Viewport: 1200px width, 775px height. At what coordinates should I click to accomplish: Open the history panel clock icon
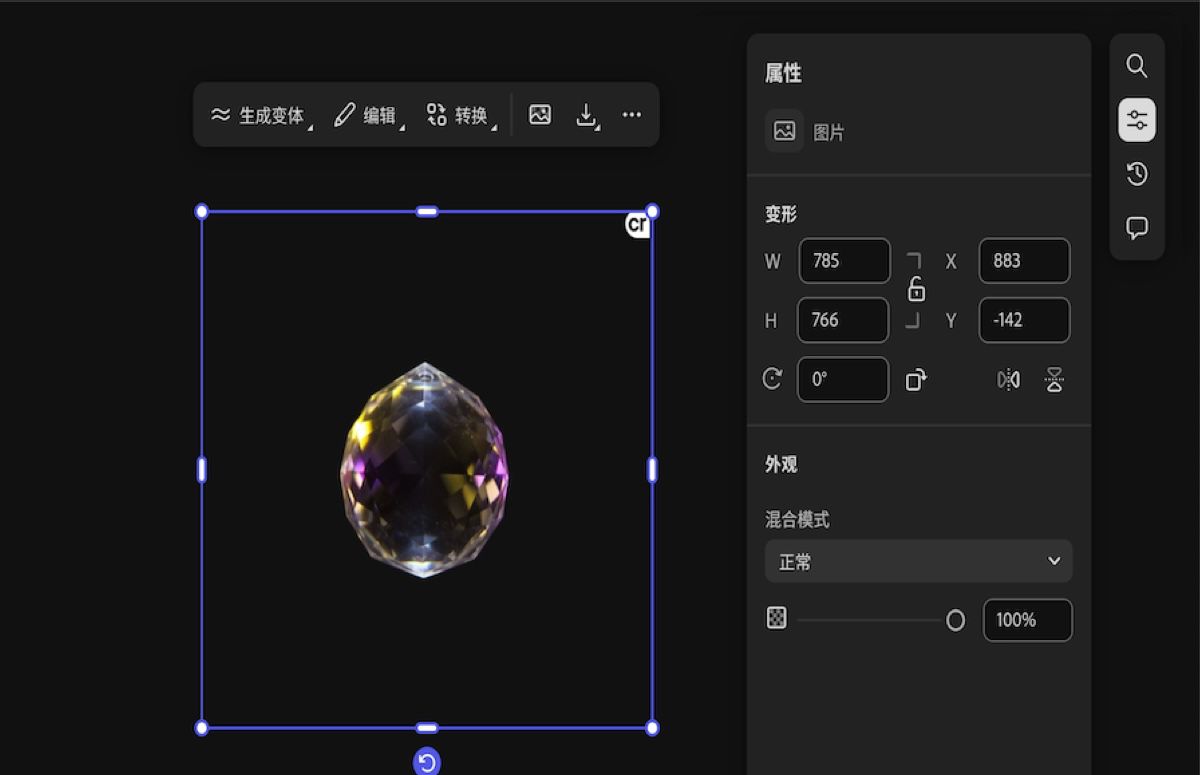click(x=1137, y=173)
